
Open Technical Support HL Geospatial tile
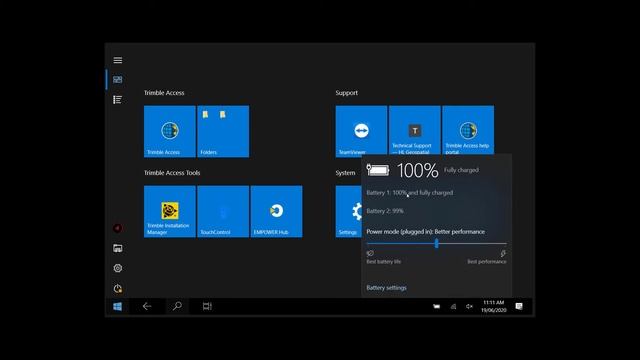point(415,131)
